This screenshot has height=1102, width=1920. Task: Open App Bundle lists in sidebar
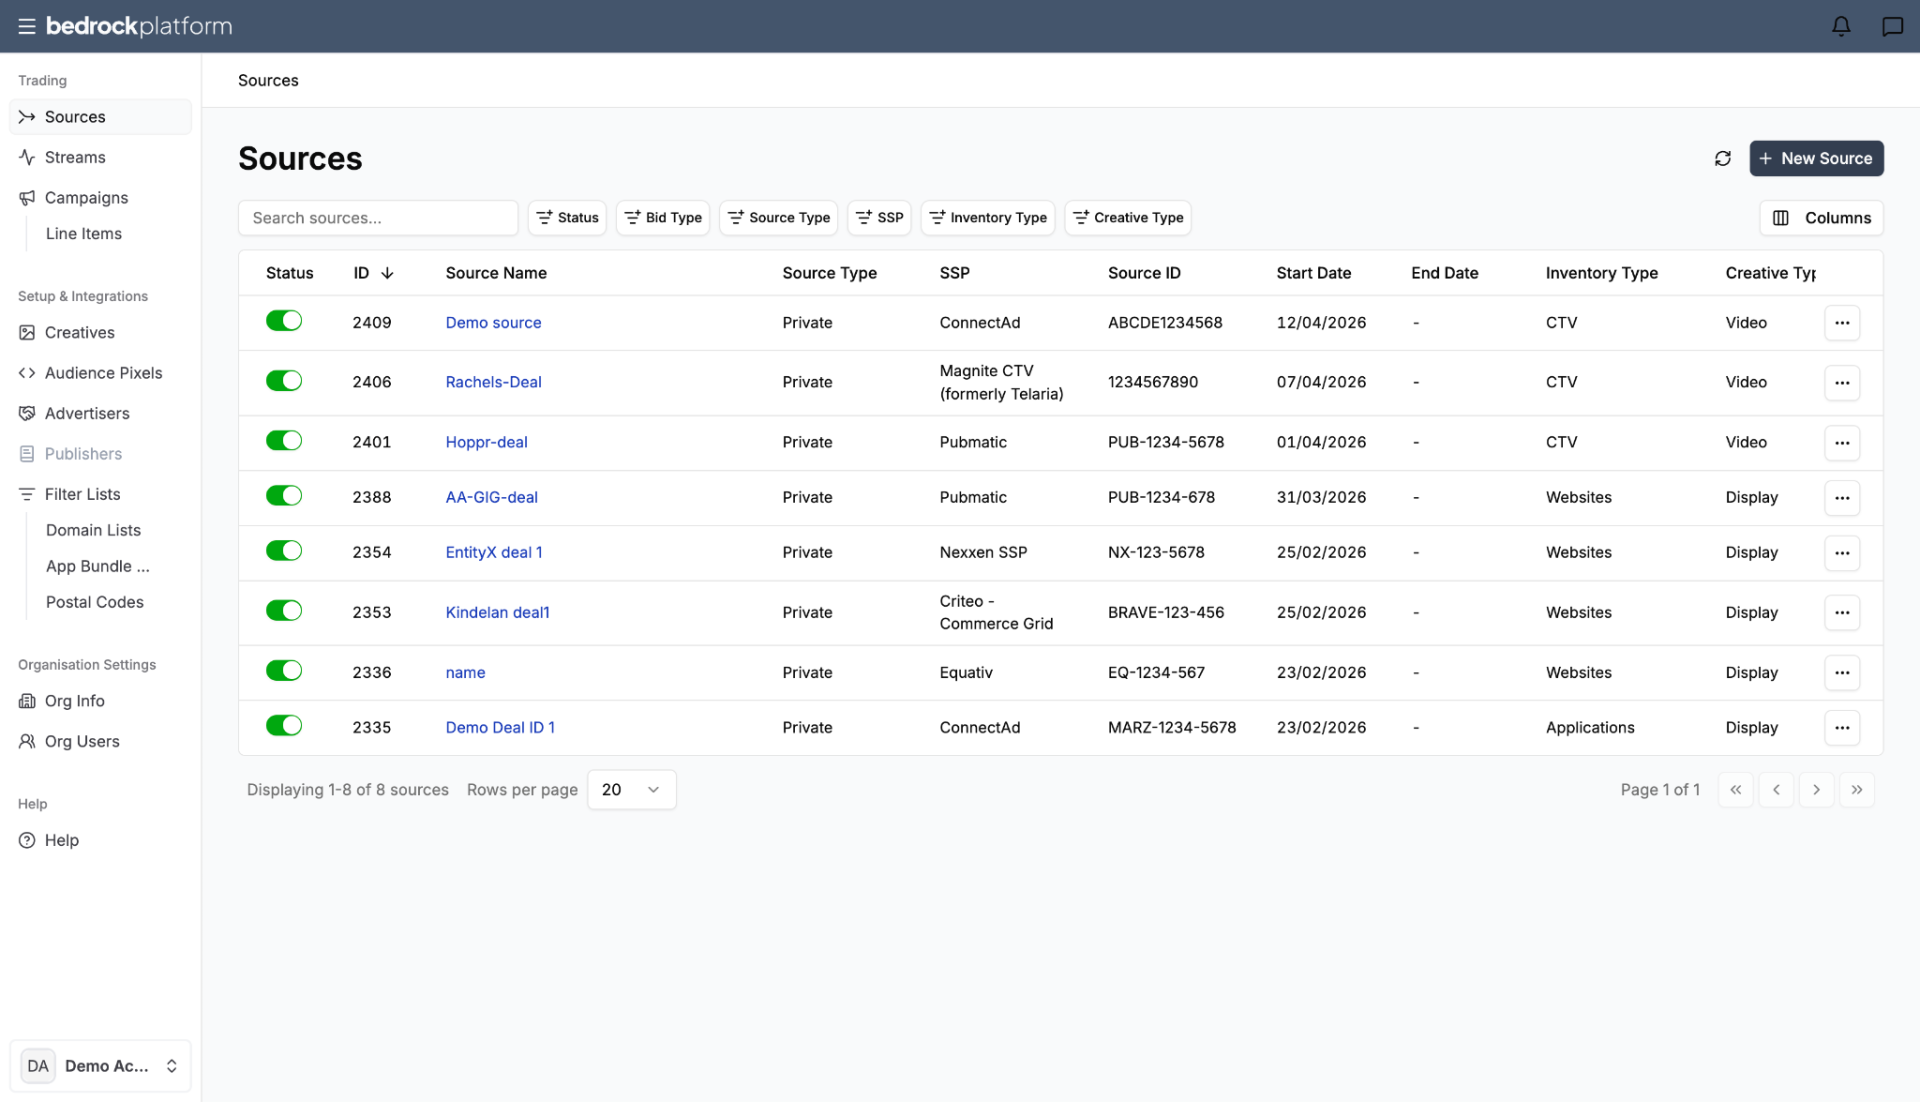click(97, 566)
